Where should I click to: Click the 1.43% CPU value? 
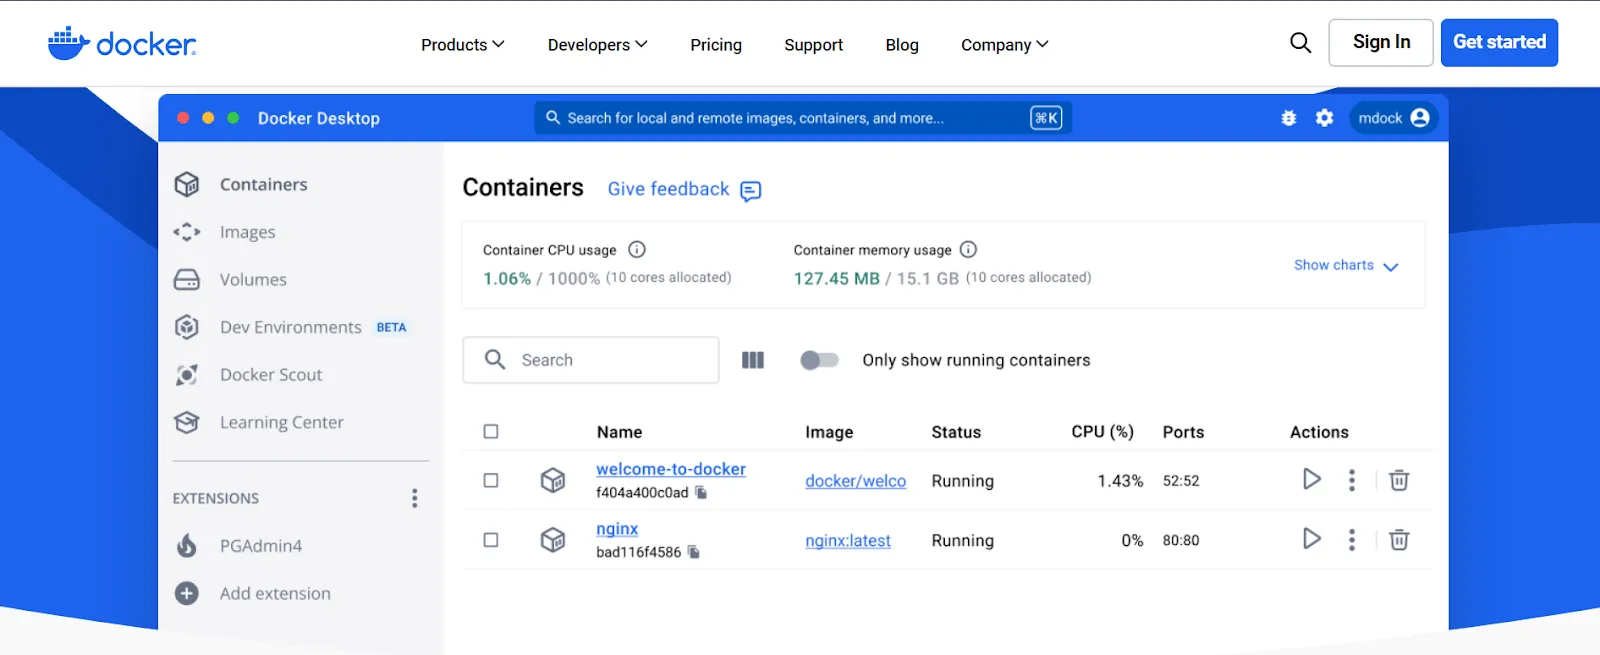1120,481
